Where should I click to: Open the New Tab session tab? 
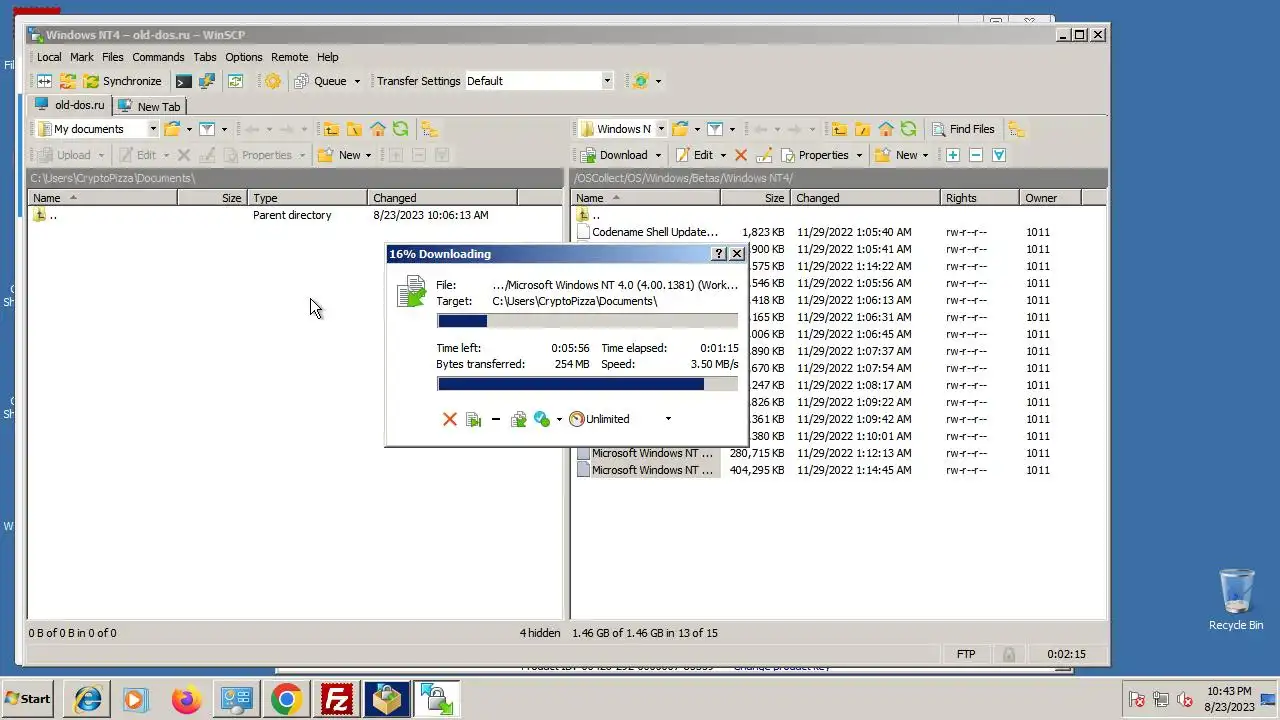point(149,106)
